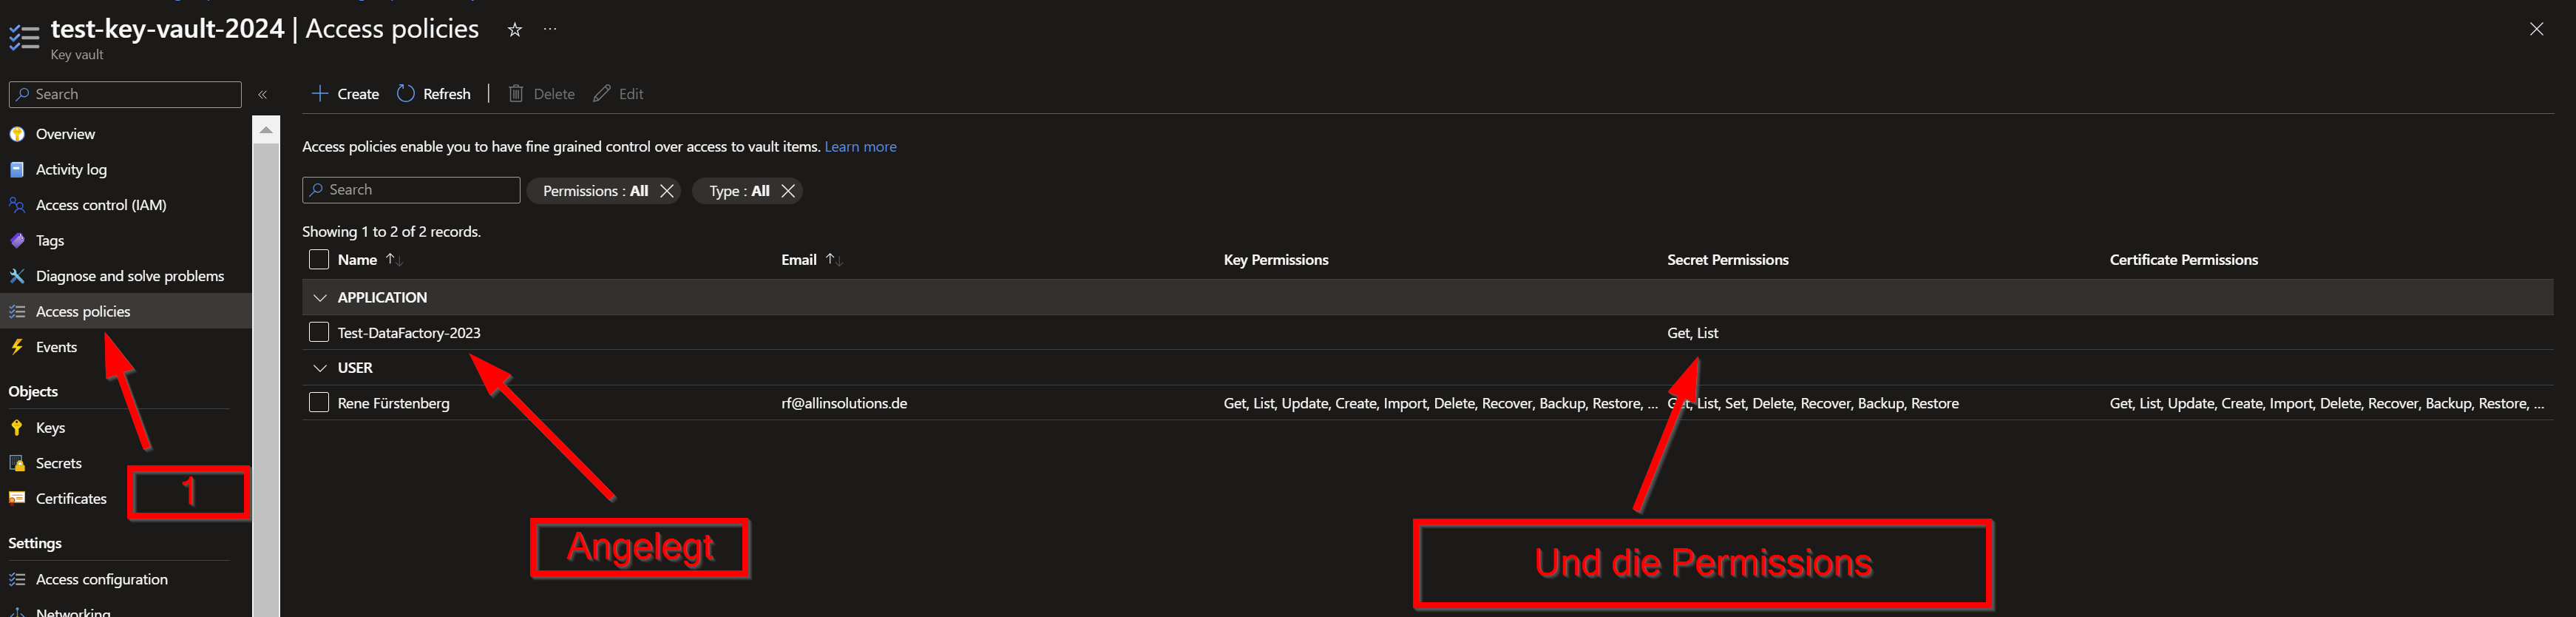
Task: Collapse the sidebar with the double chevron
Action: pos(263,94)
